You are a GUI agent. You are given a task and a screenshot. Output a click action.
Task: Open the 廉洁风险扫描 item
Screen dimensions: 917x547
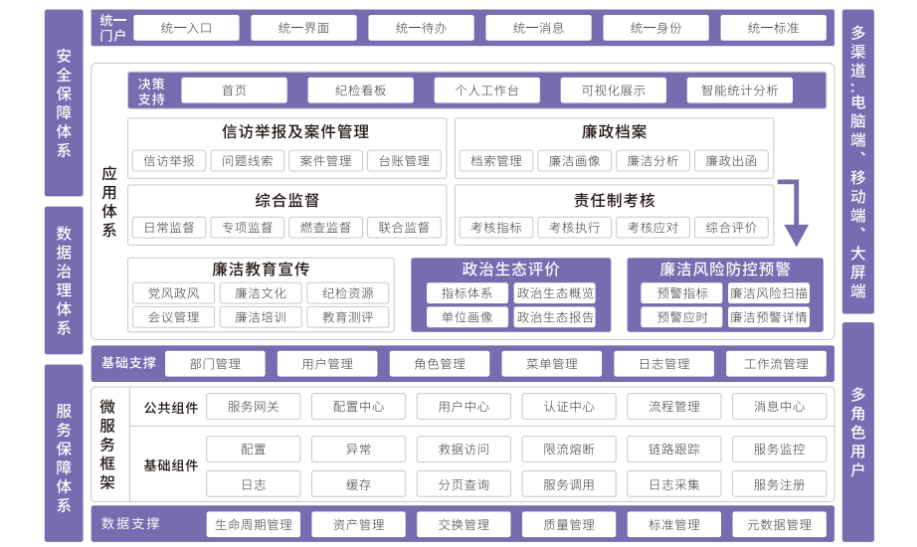[x=768, y=293]
